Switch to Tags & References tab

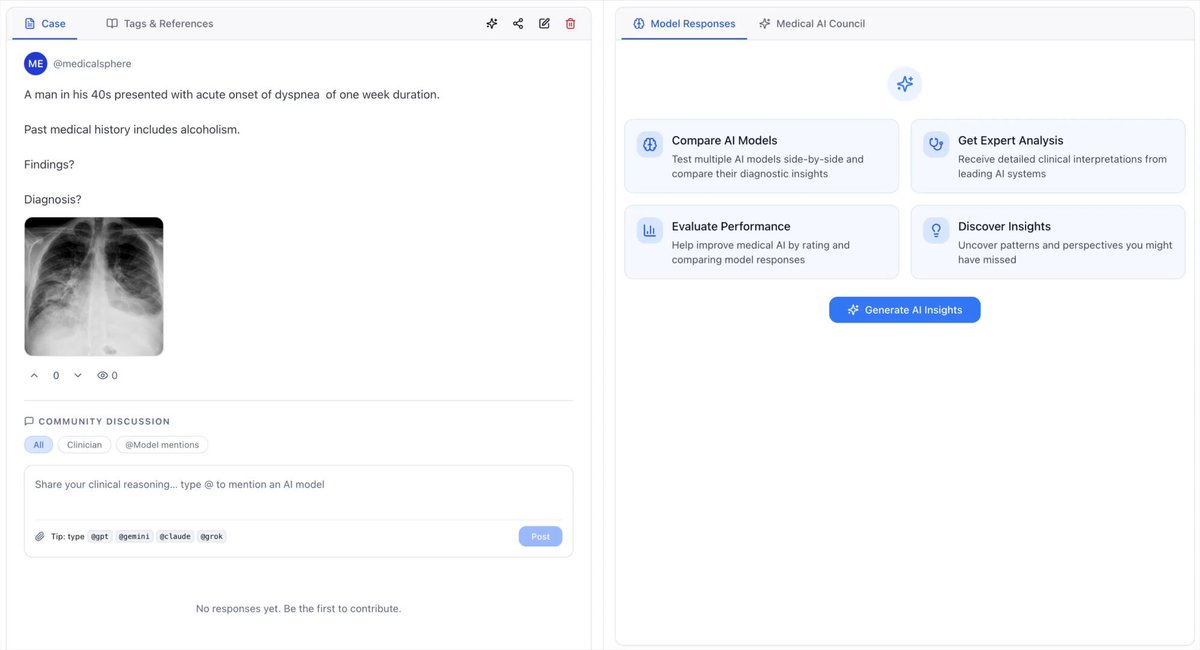[160, 23]
